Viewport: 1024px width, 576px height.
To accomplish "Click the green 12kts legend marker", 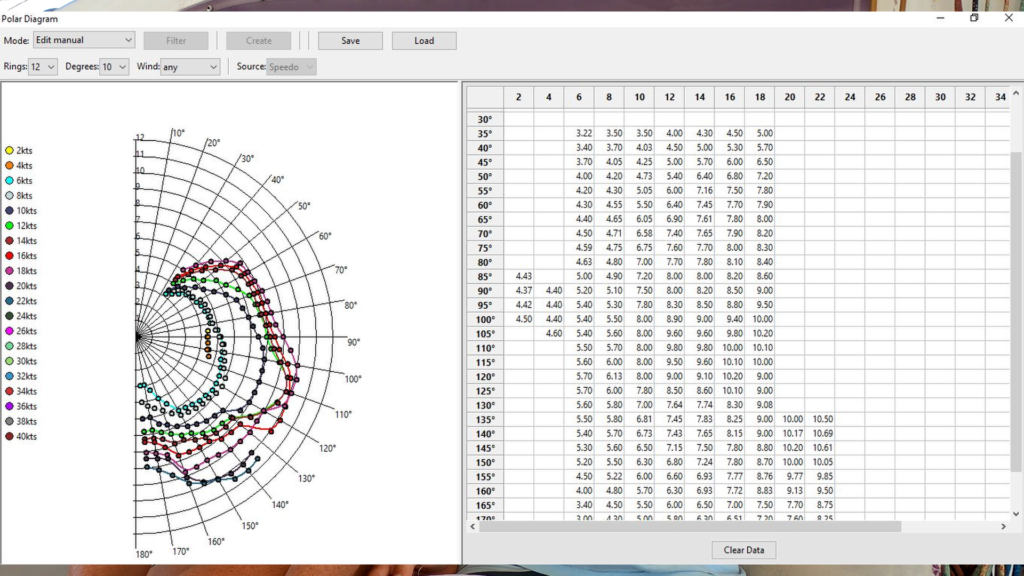I will [9, 226].
